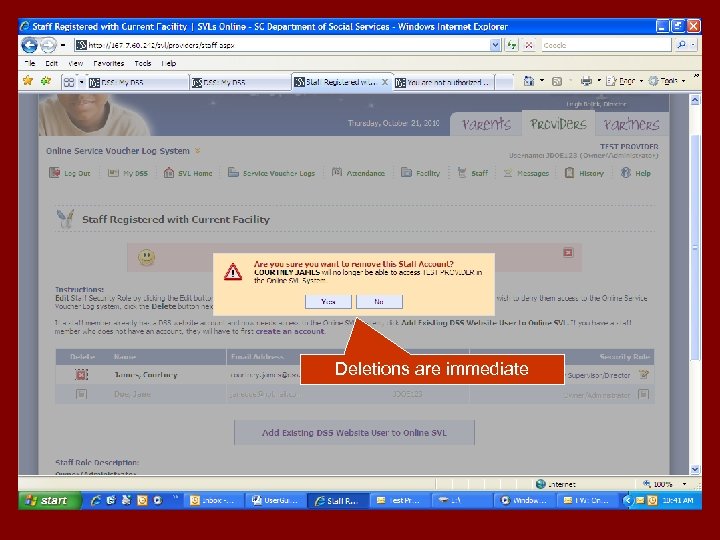Follow the create an account link
This screenshot has height=540, width=720.
[290, 331]
